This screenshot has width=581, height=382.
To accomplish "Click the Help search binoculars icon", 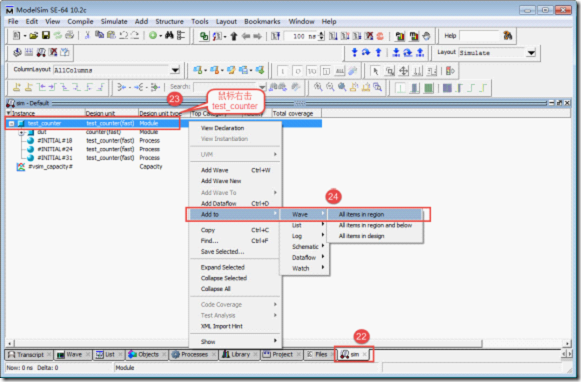I will pos(508,36).
